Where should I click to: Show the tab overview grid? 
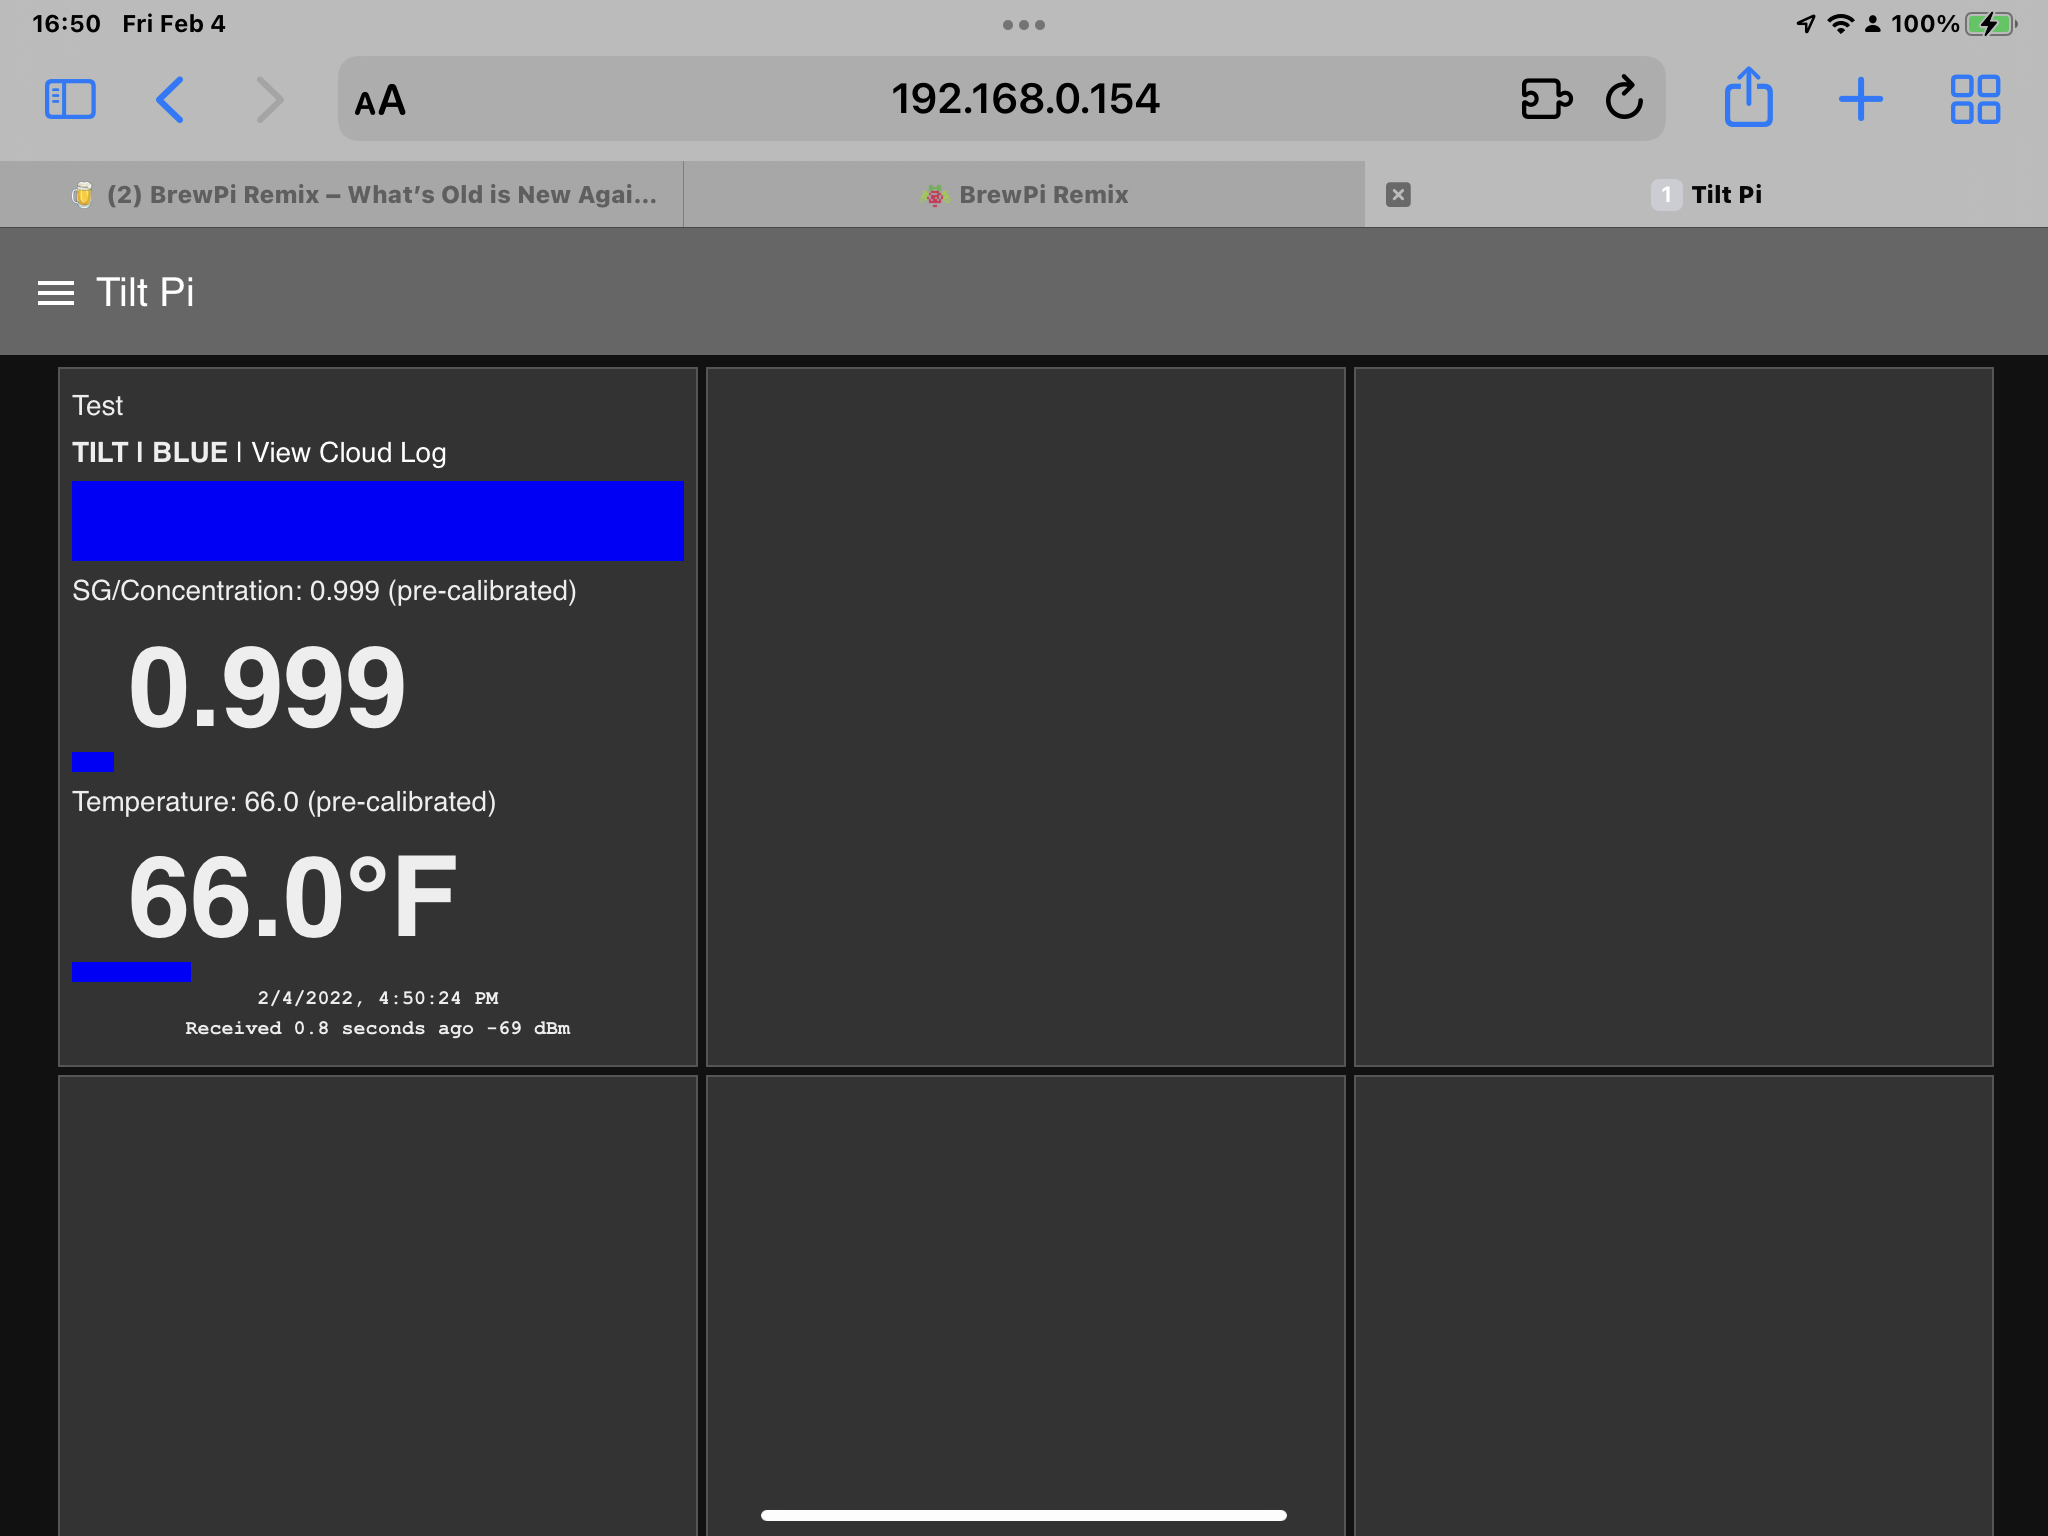(x=1975, y=99)
